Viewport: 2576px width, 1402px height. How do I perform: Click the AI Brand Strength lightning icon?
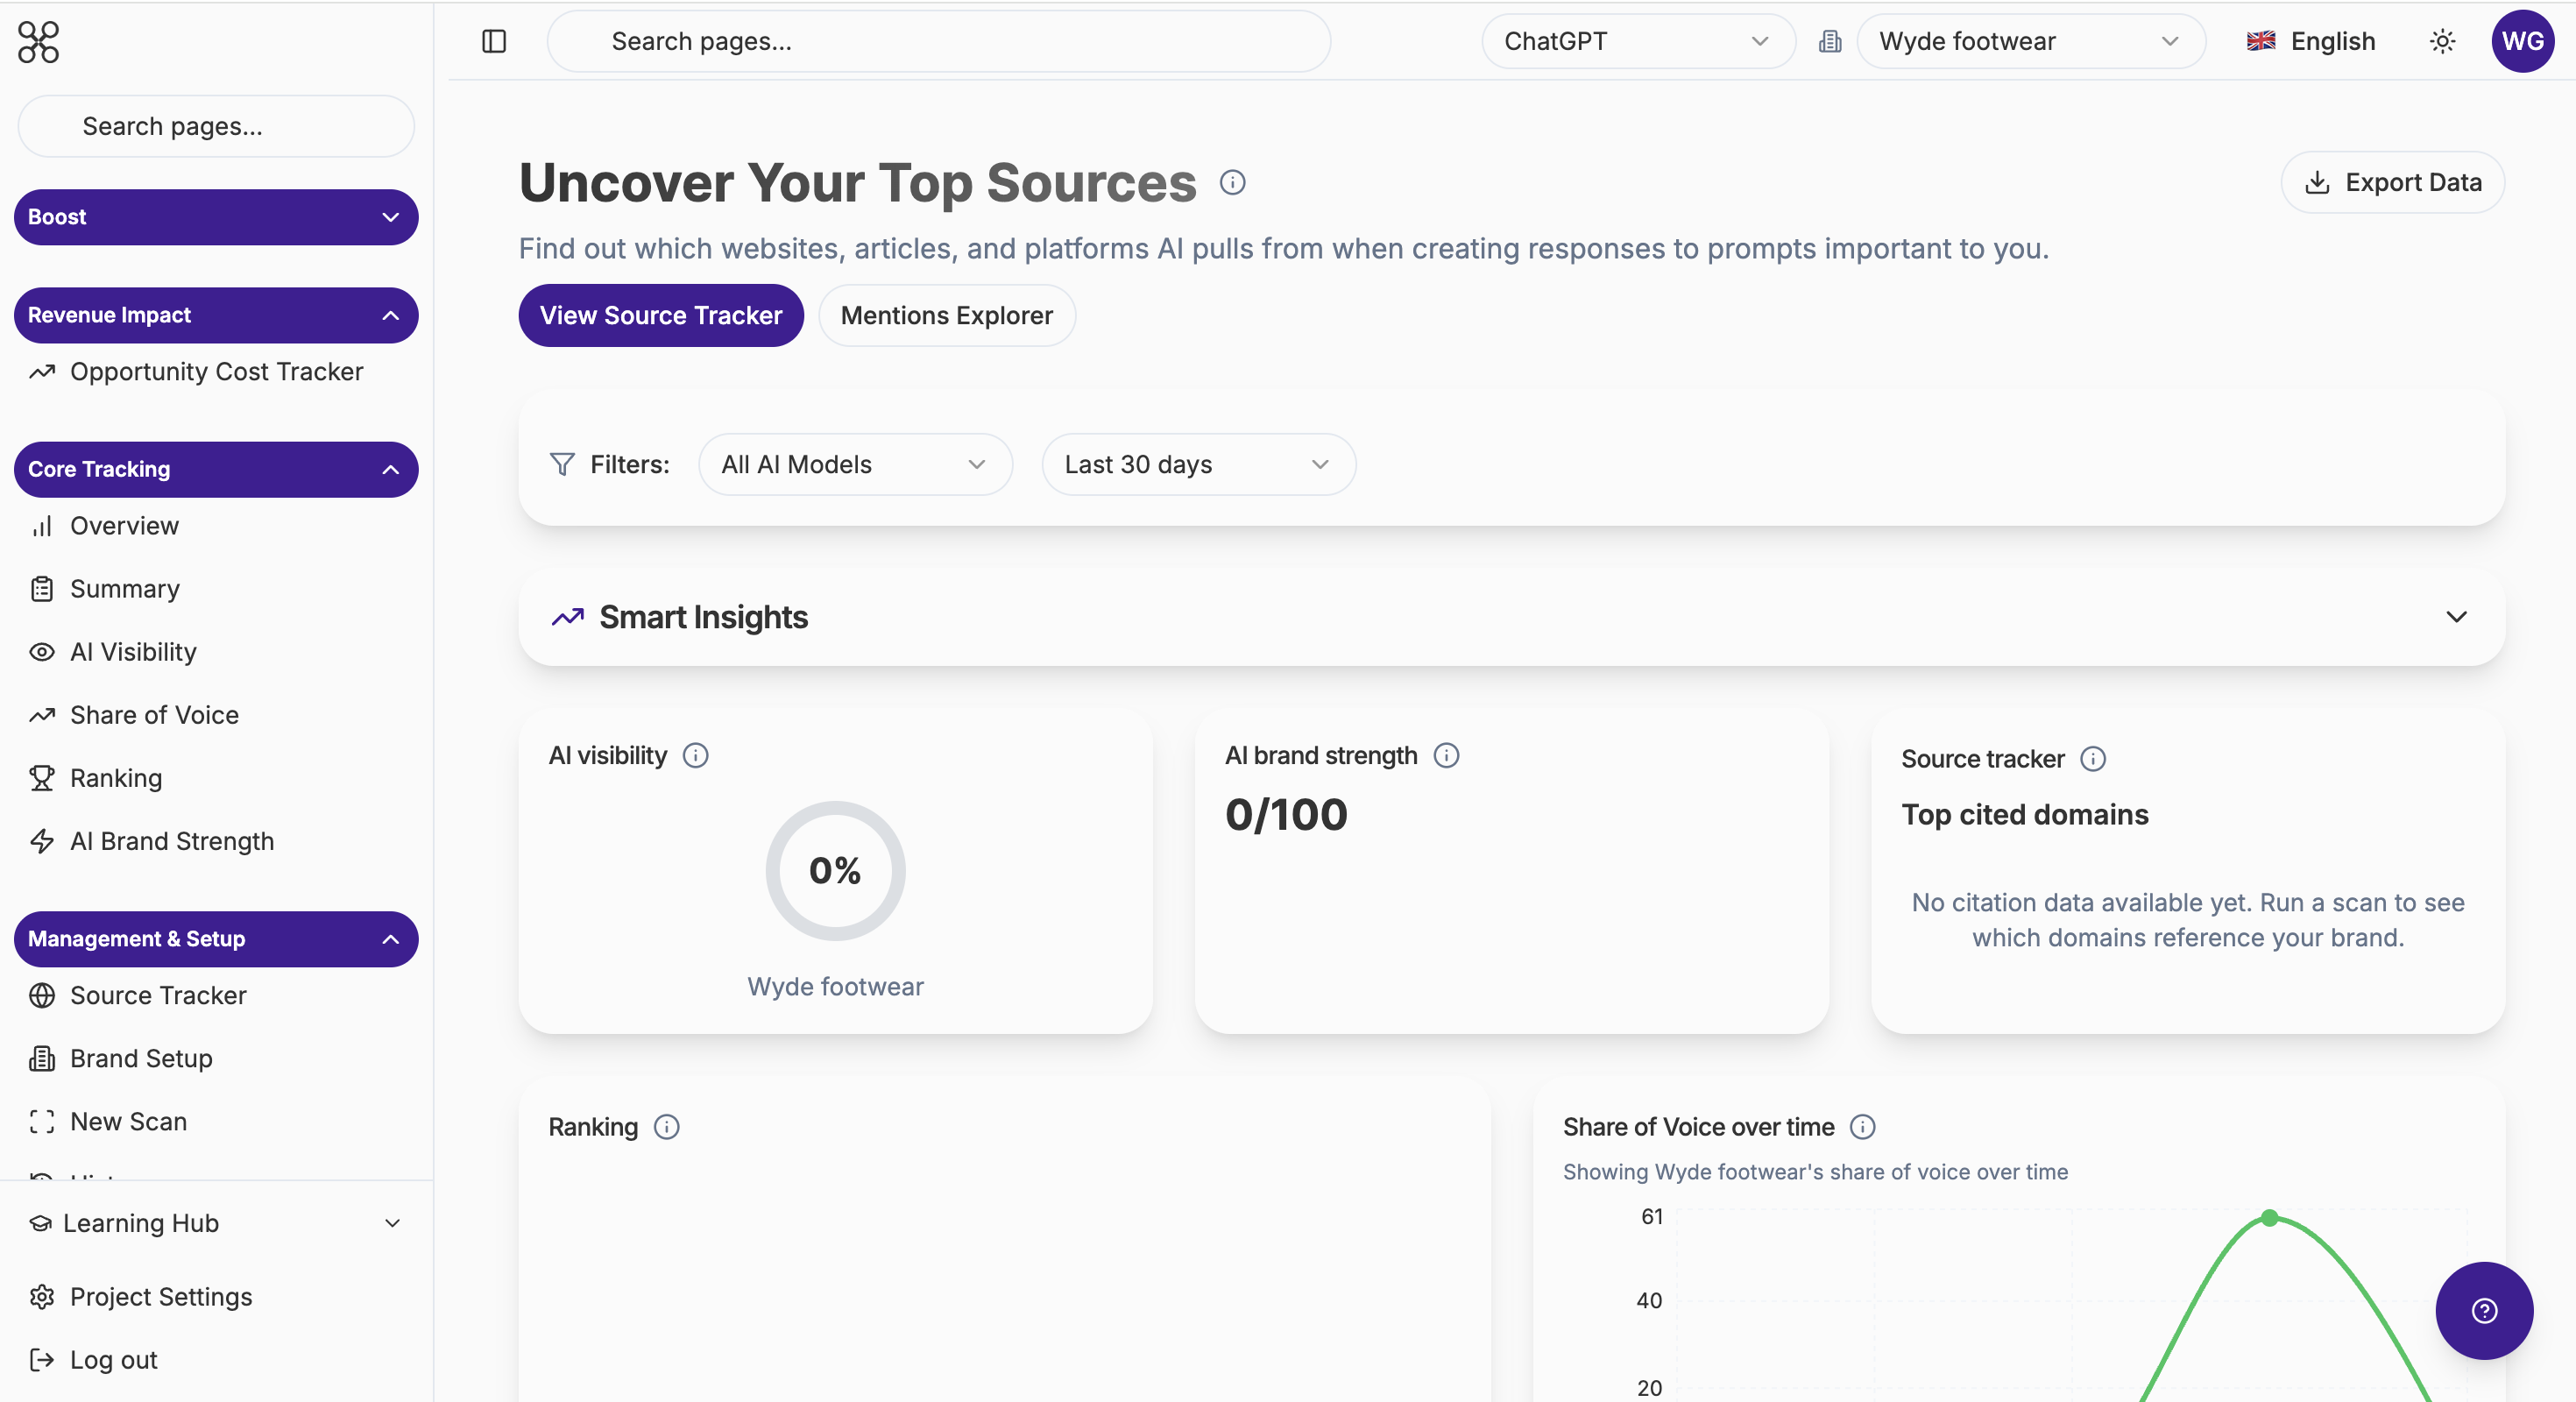[42, 841]
